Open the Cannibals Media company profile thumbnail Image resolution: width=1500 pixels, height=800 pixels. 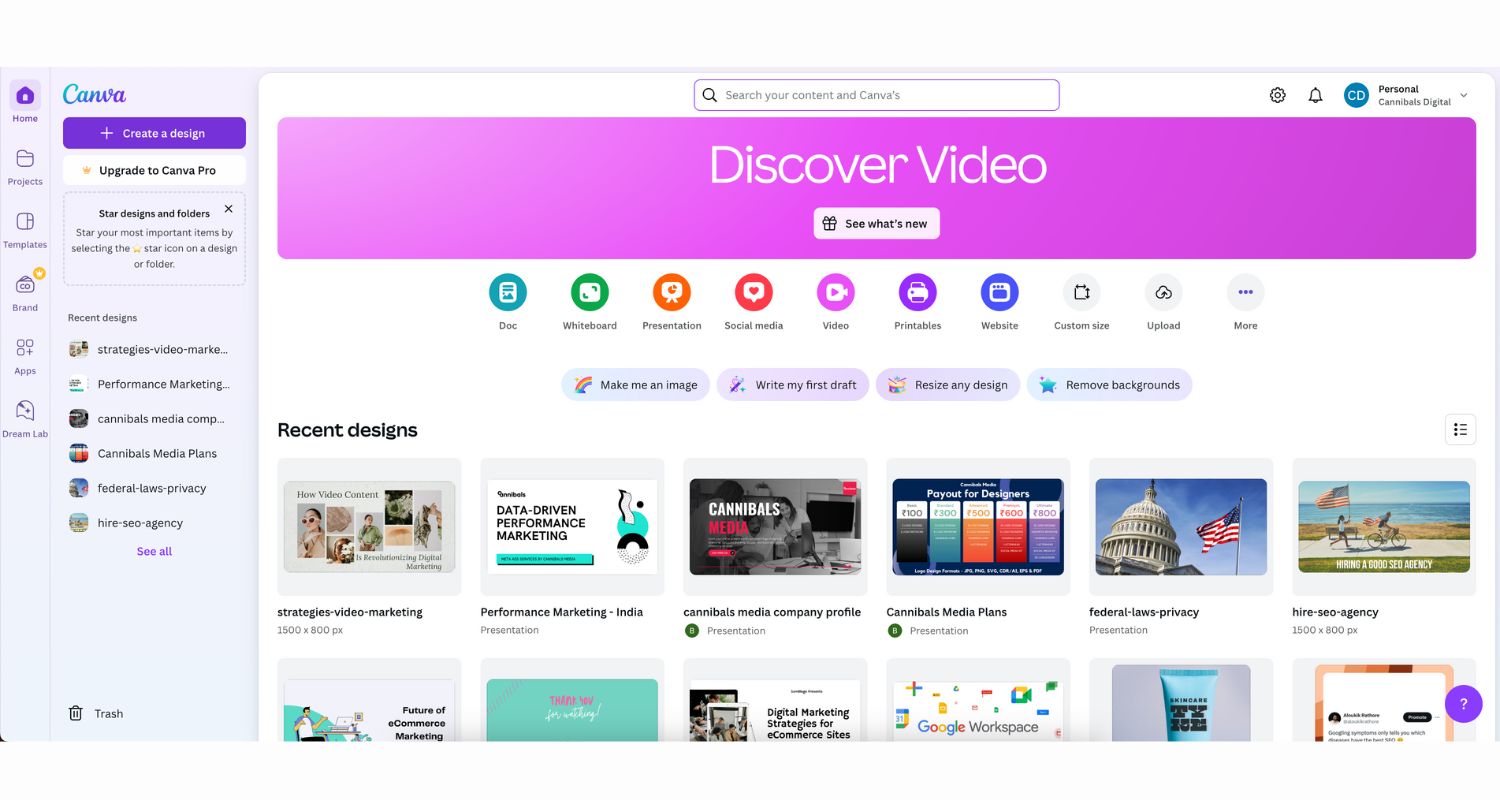pos(775,526)
